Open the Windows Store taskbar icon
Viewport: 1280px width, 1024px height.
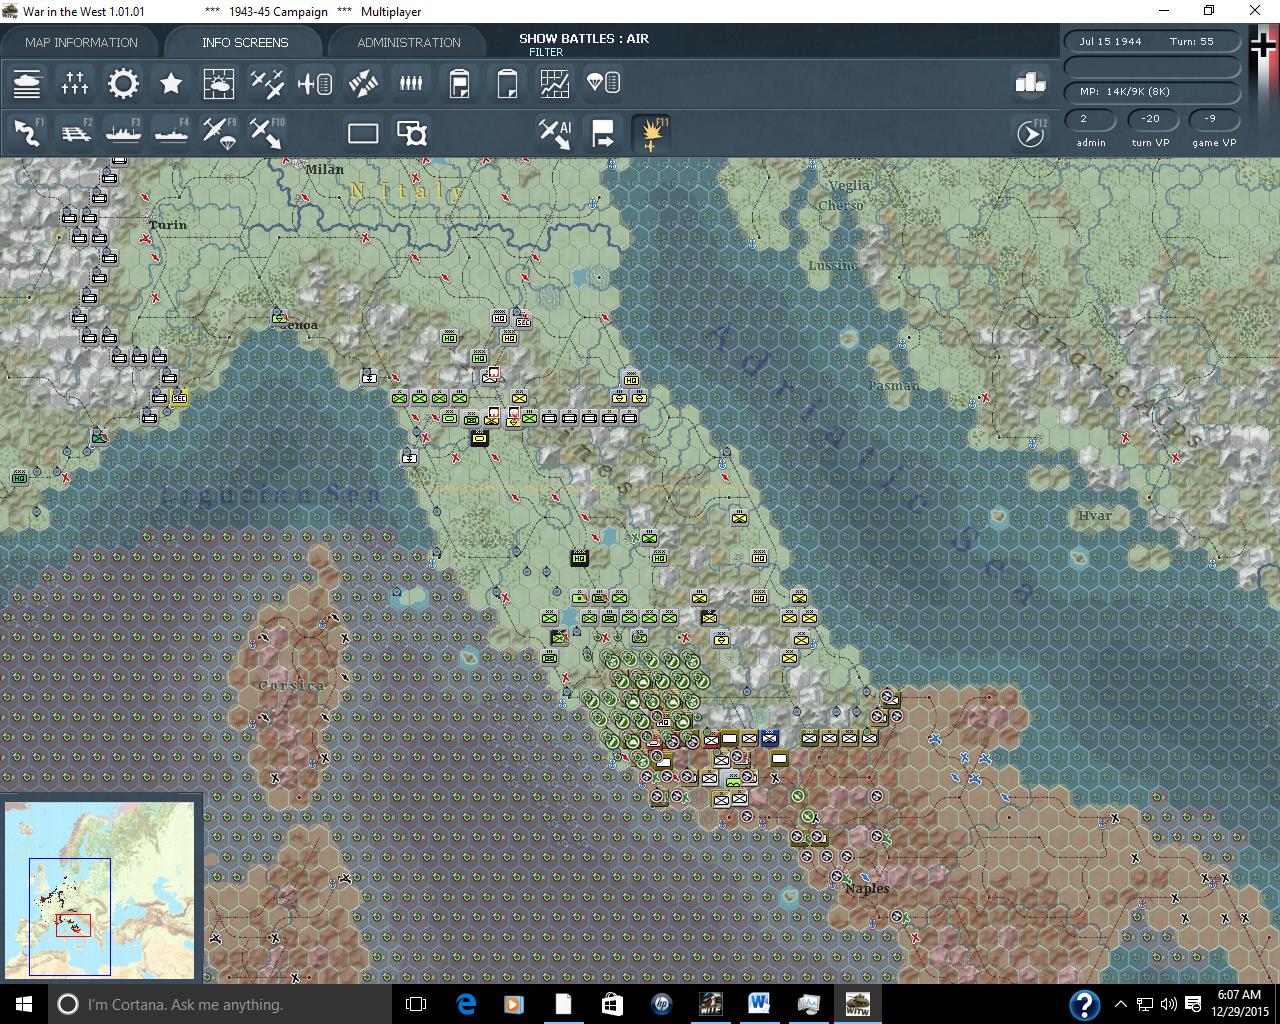612,1004
